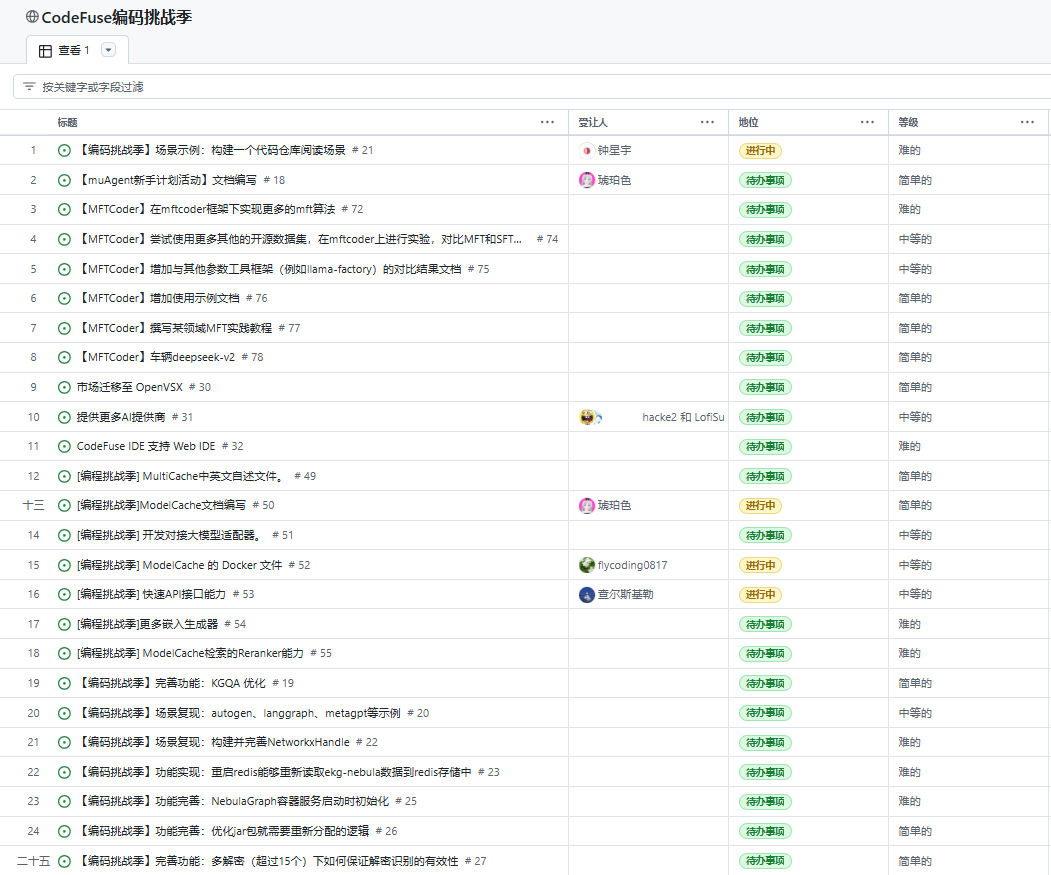Click 查尔斯基勒 assignee avatar

pyautogui.click(x=586, y=594)
